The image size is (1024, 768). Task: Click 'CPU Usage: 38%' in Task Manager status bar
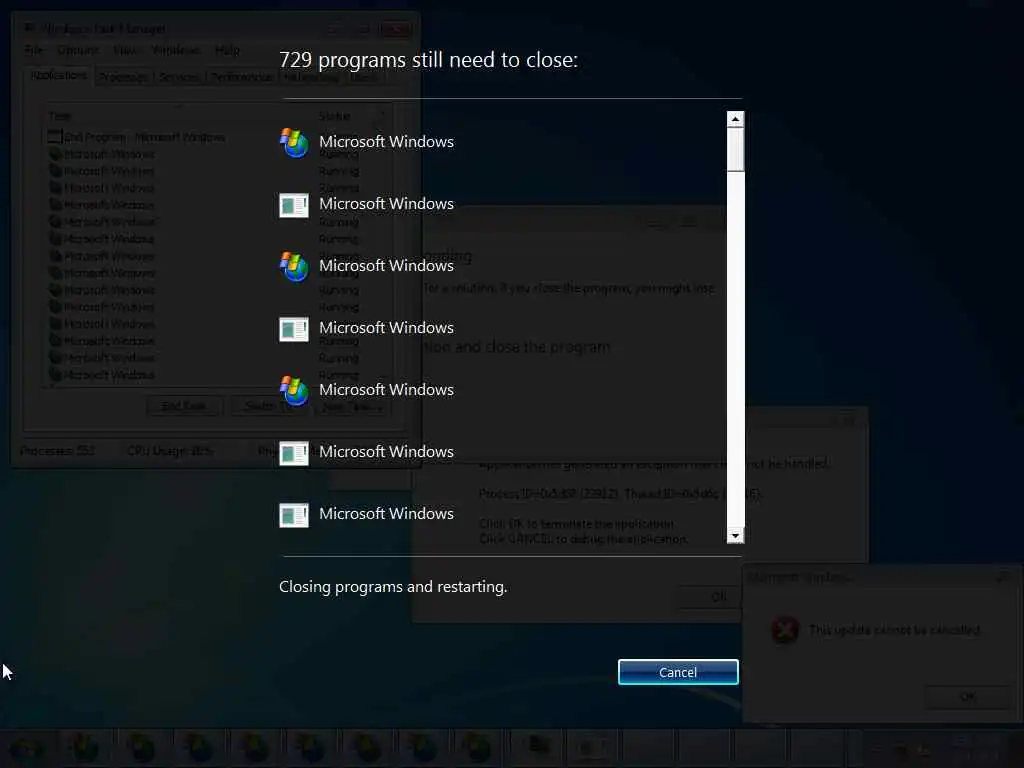[x=169, y=451]
